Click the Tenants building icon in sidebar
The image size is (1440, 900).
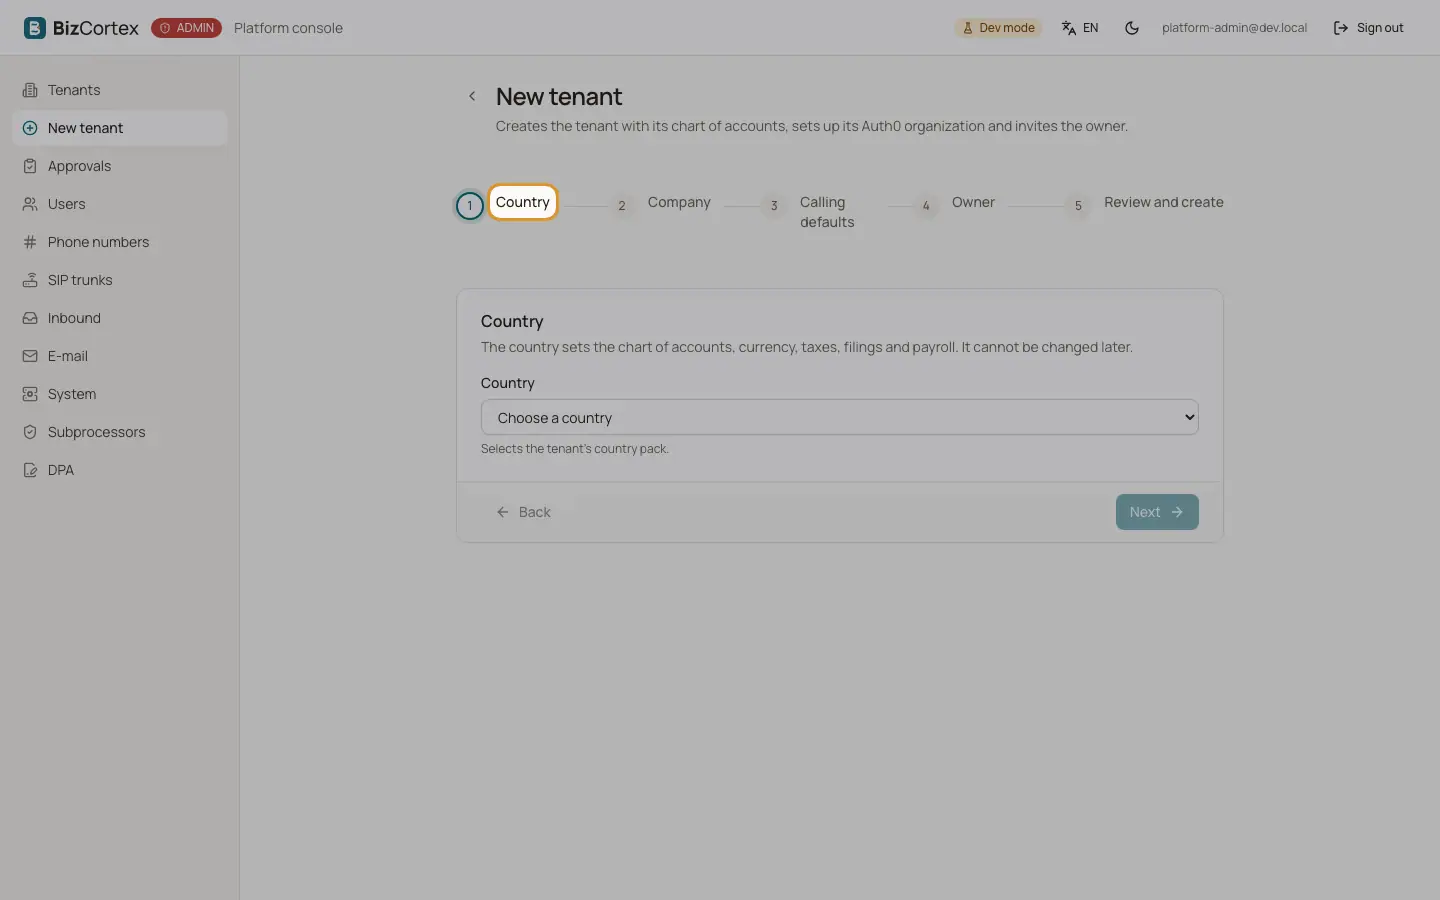point(30,90)
